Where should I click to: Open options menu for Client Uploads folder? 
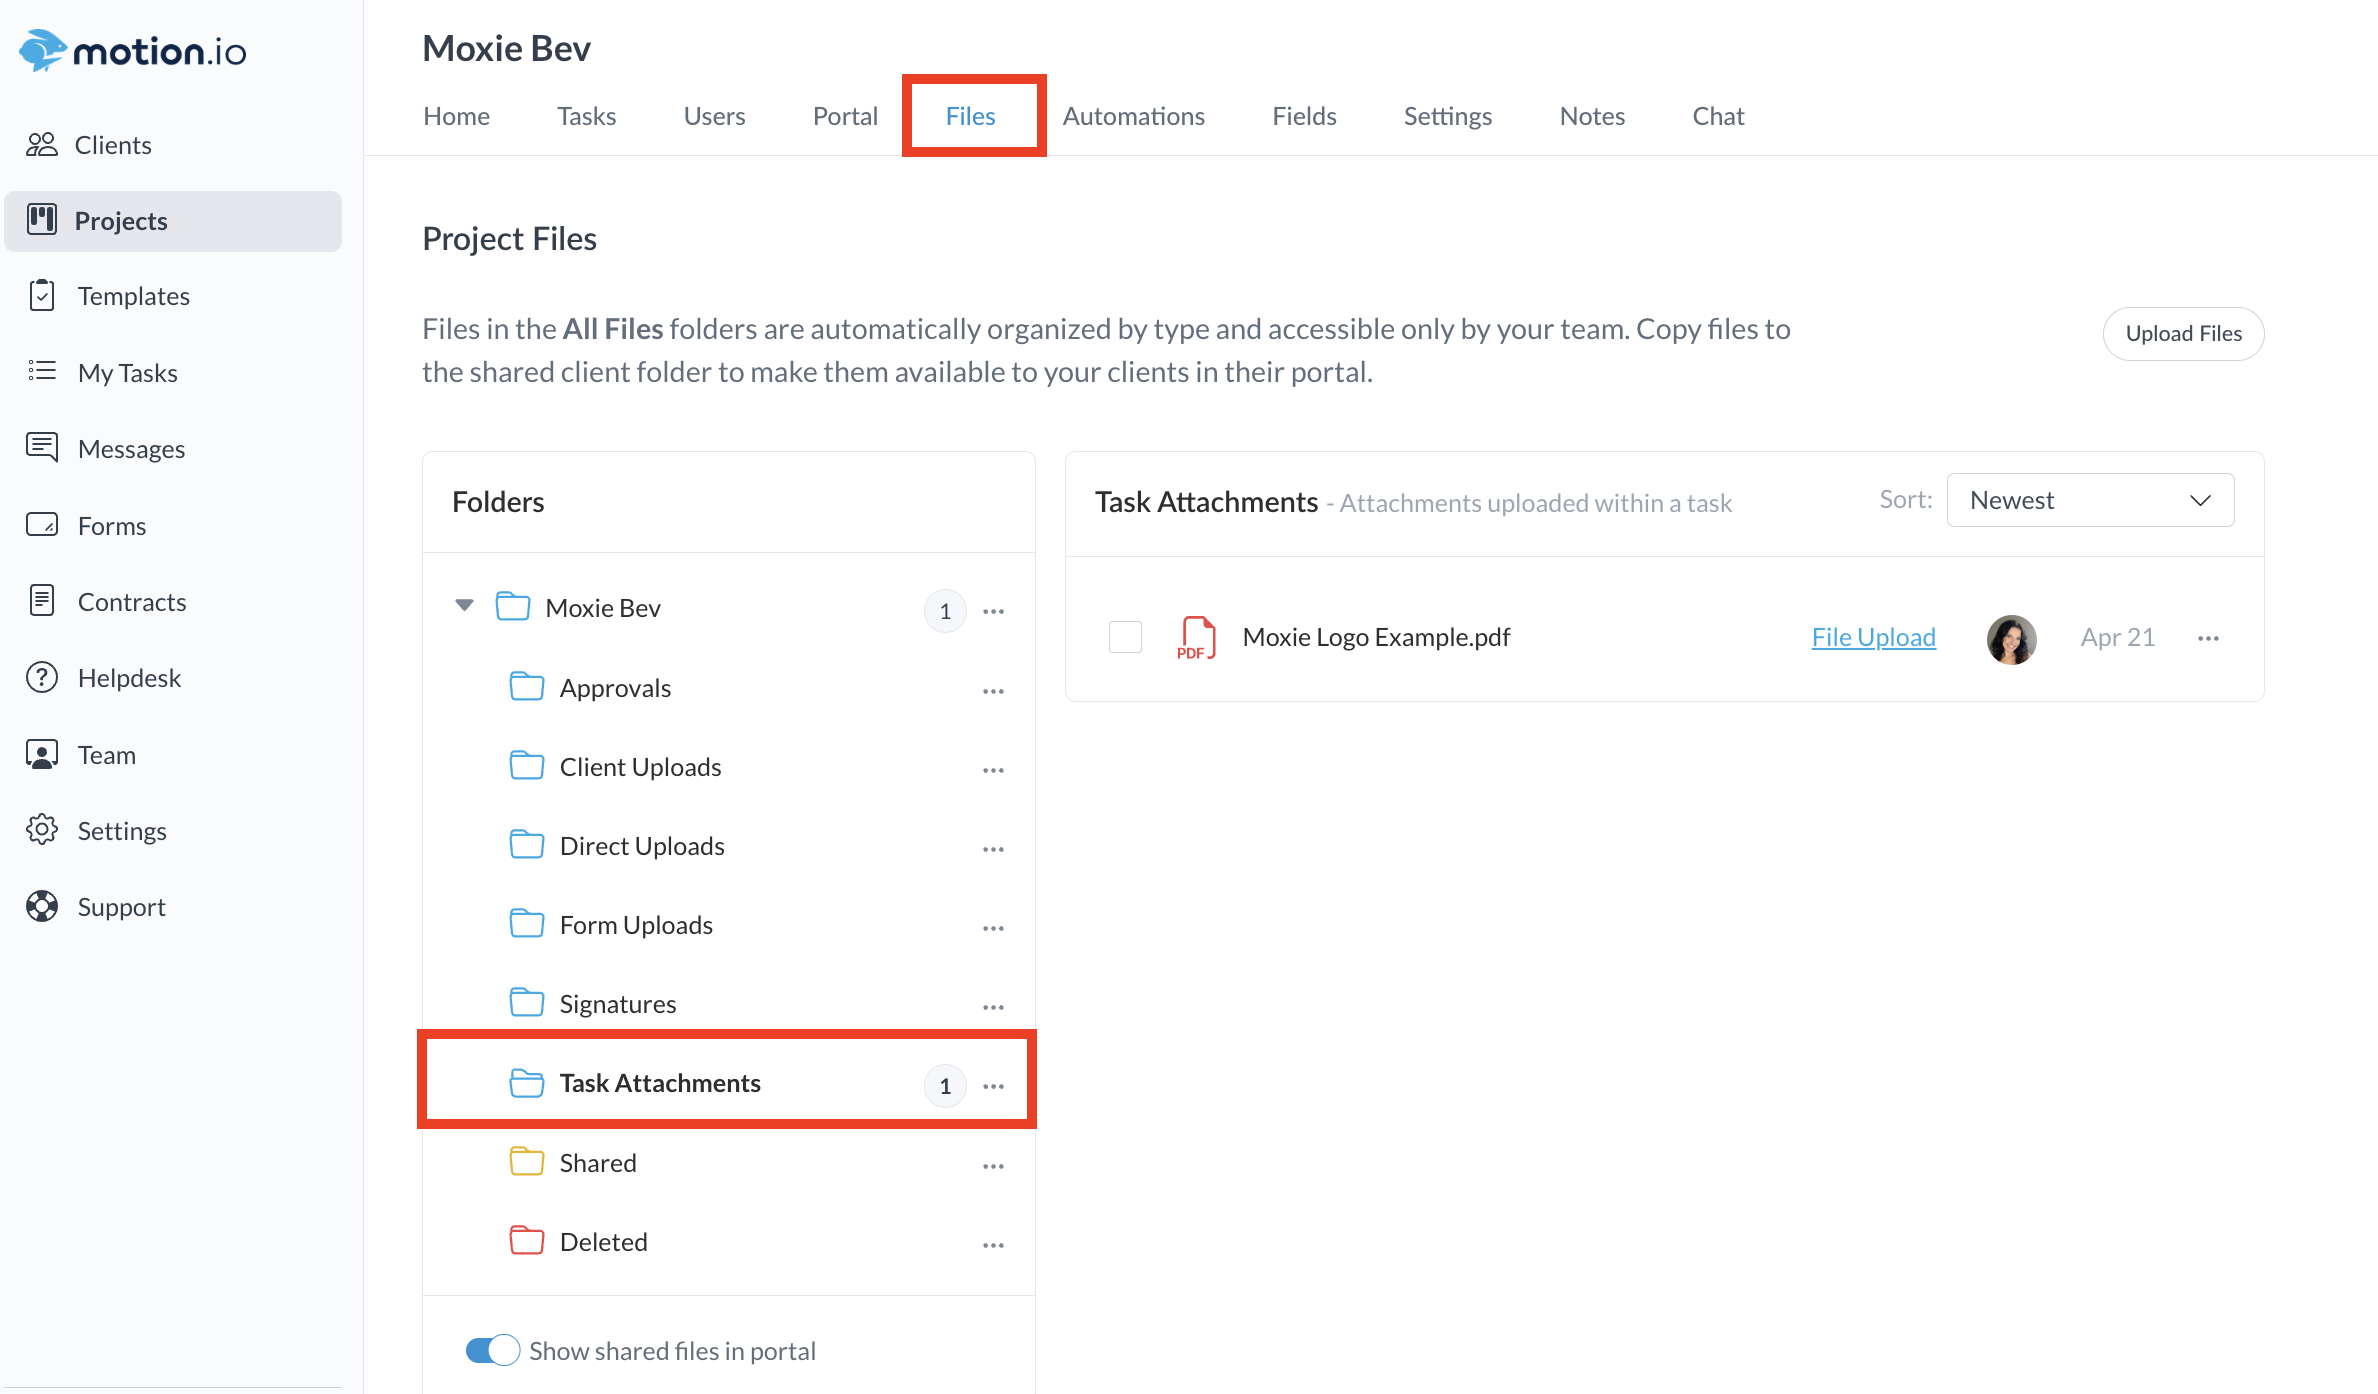click(992, 770)
